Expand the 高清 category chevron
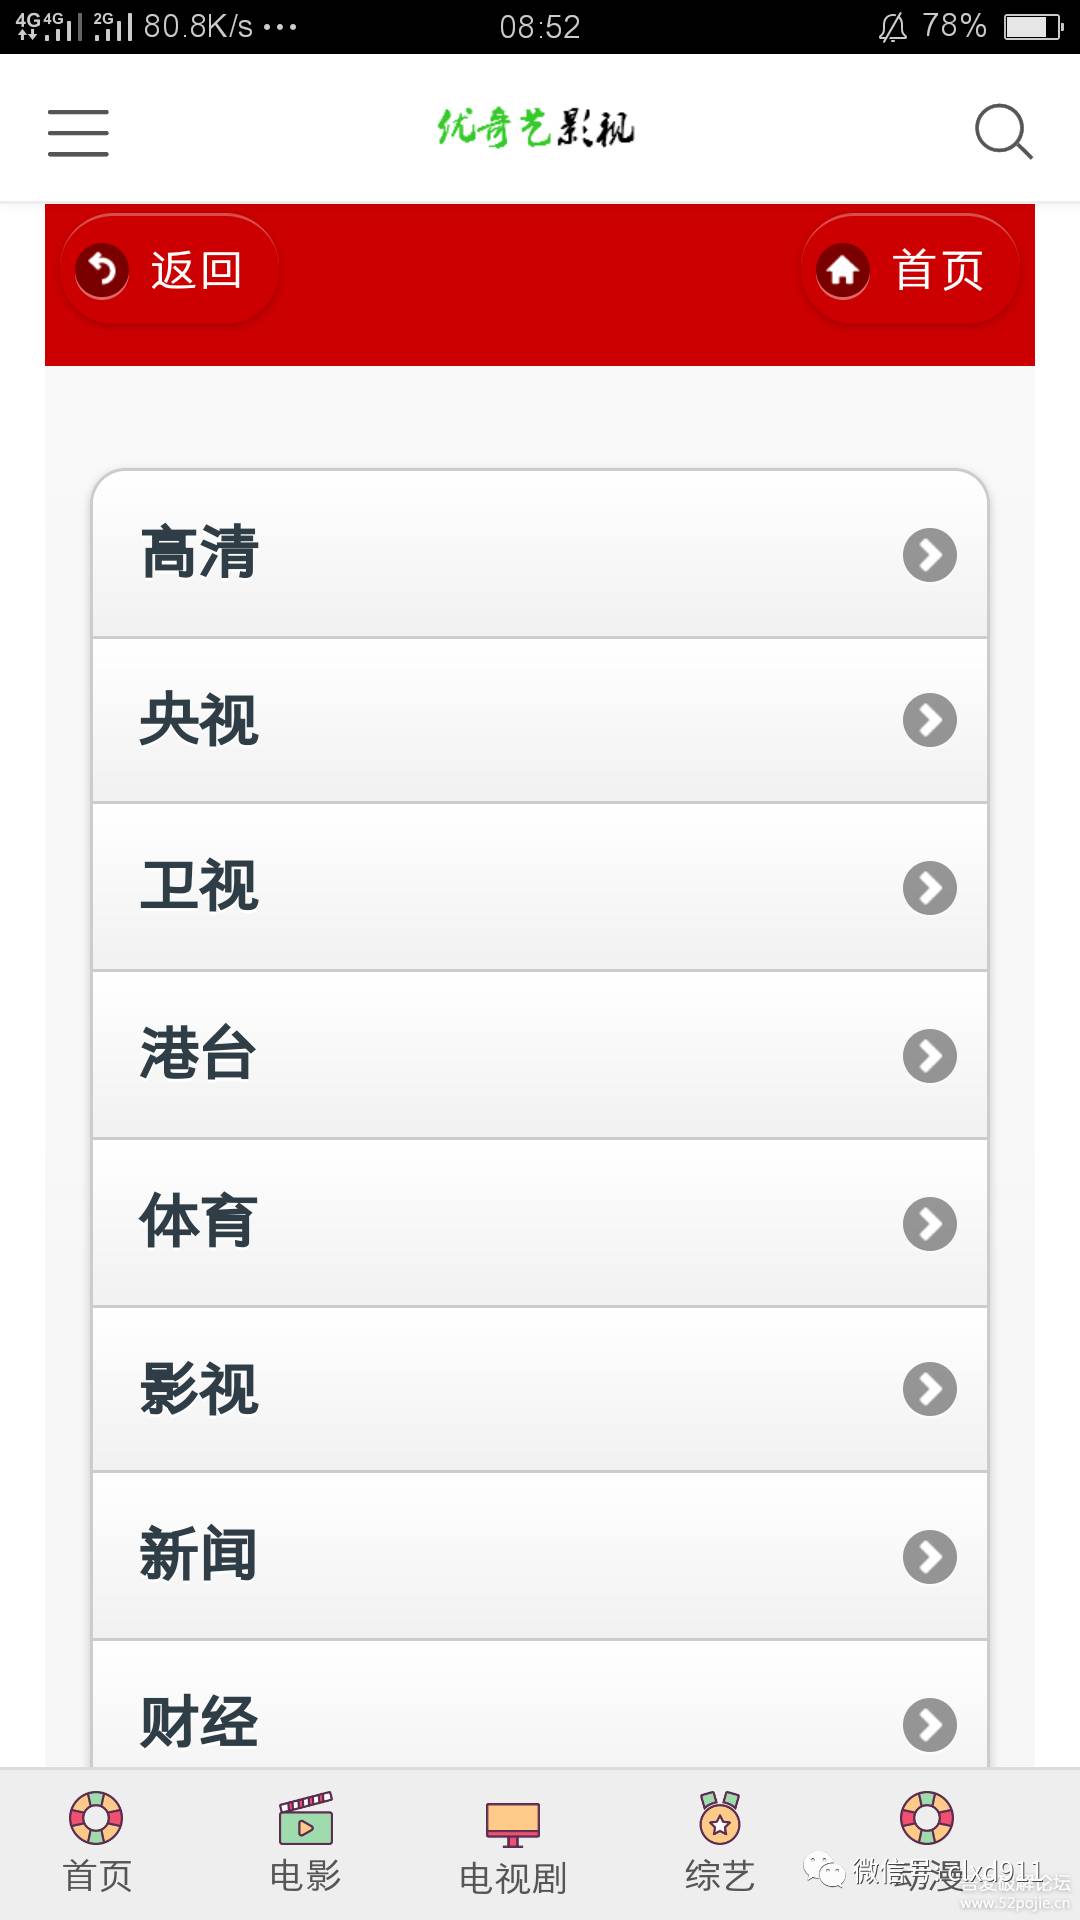Image resolution: width=1080 pixels, height=1920 pixels. coord(929,555)
